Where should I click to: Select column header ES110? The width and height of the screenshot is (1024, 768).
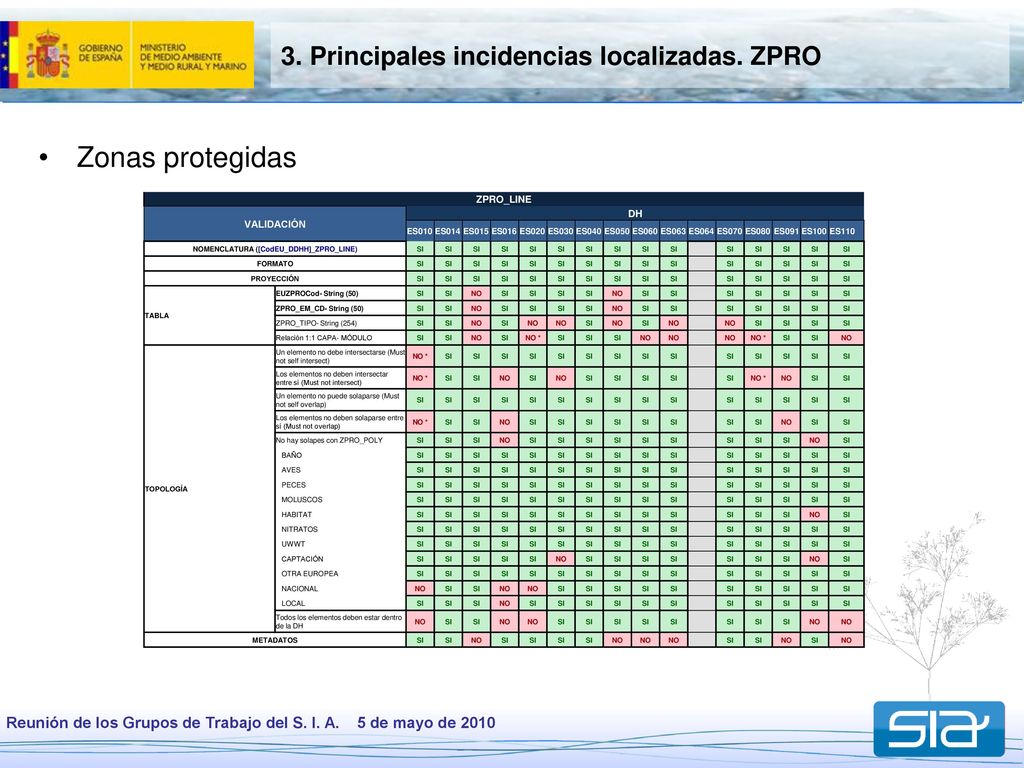point(846,231)
